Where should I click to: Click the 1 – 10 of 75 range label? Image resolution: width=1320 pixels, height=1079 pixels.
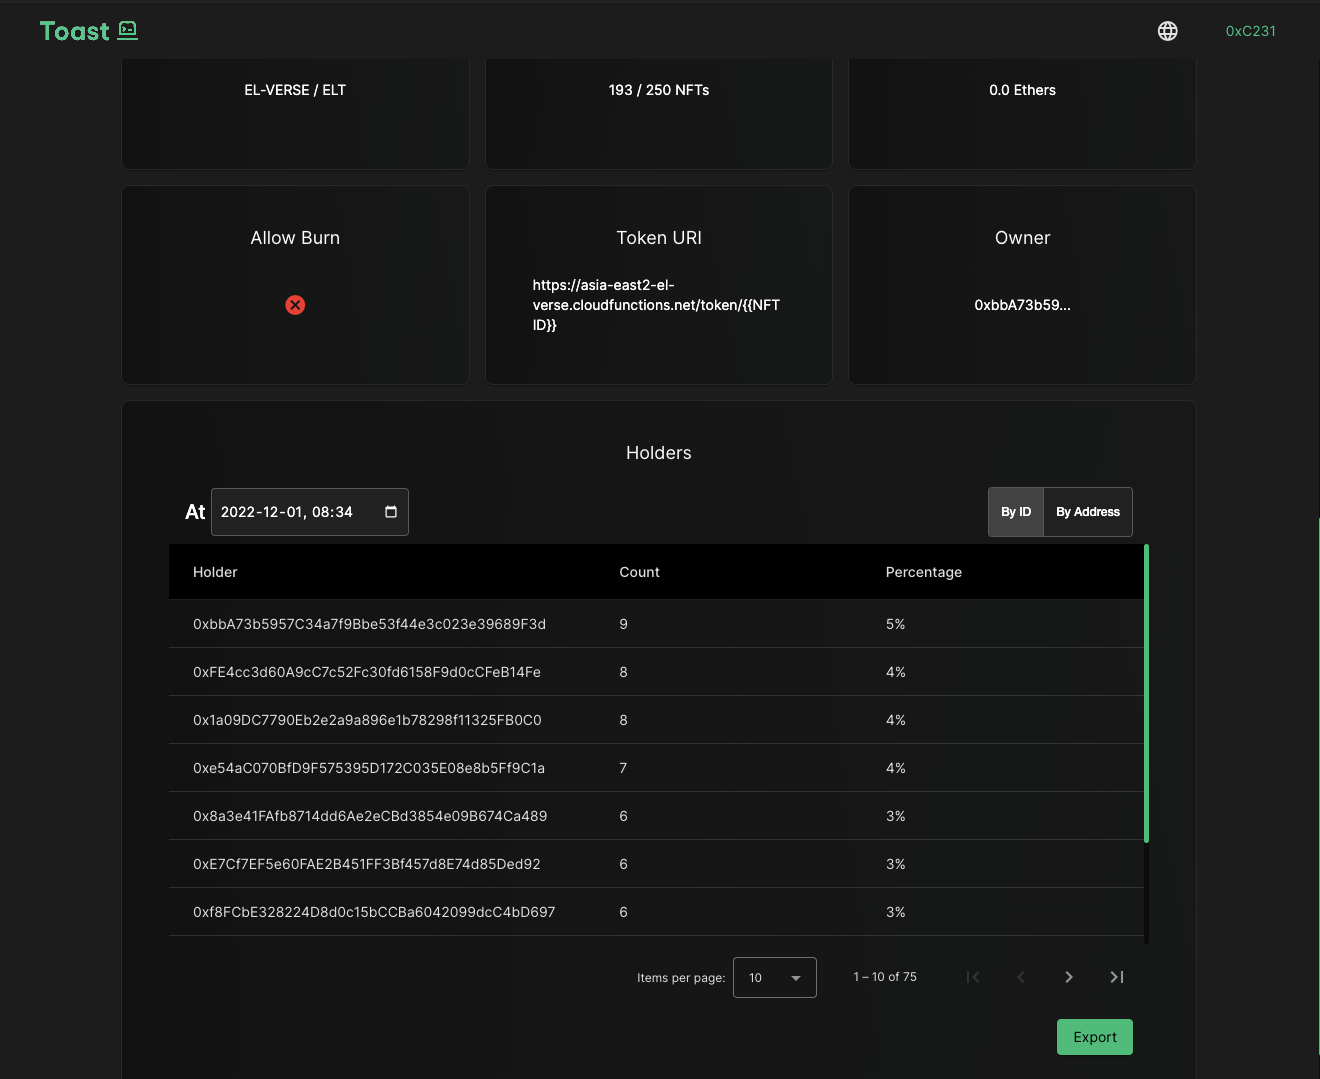[885, 977]
